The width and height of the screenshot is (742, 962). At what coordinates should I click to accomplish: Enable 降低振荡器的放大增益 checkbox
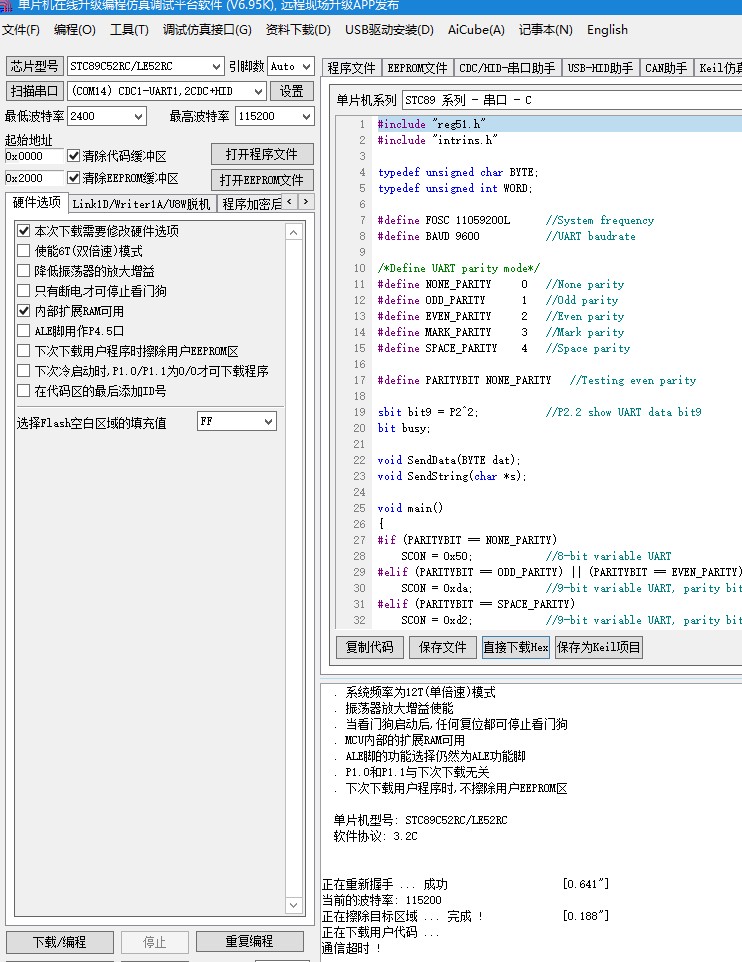[x=24, y=271]
